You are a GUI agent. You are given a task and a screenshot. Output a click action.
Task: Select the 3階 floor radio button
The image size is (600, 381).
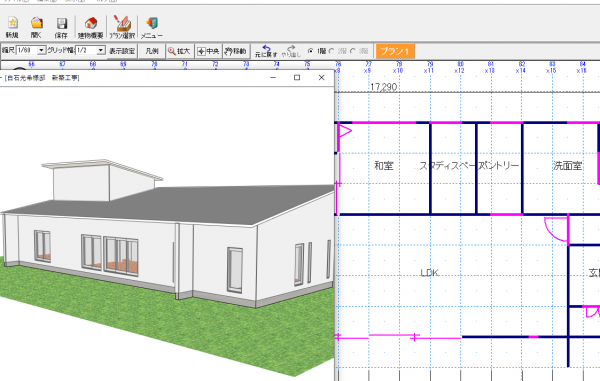coord(352,51)
